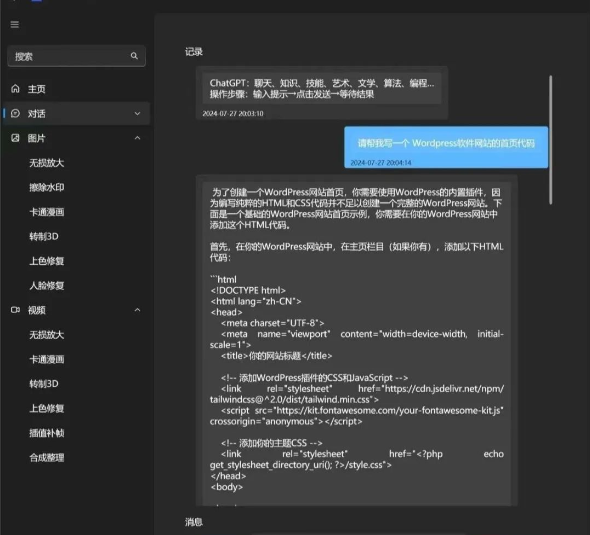The width and height of the screenshot is (590, 535).
Task: Click the chat bubble icon beside 对话
Action: [15, 113]
